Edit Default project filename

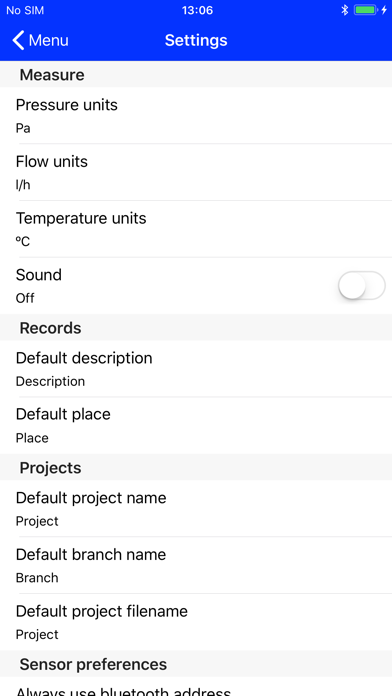coord(196,622)
